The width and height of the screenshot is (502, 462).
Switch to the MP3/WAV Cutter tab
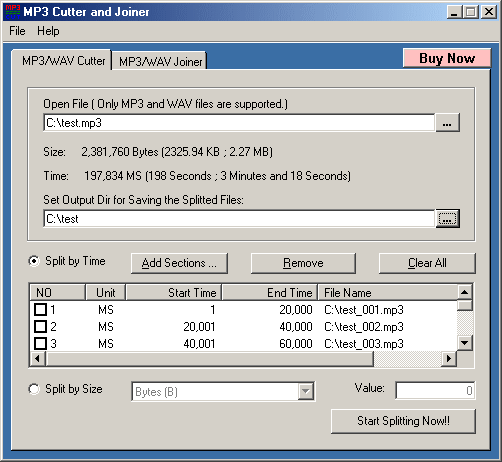[x=63, y=61]
